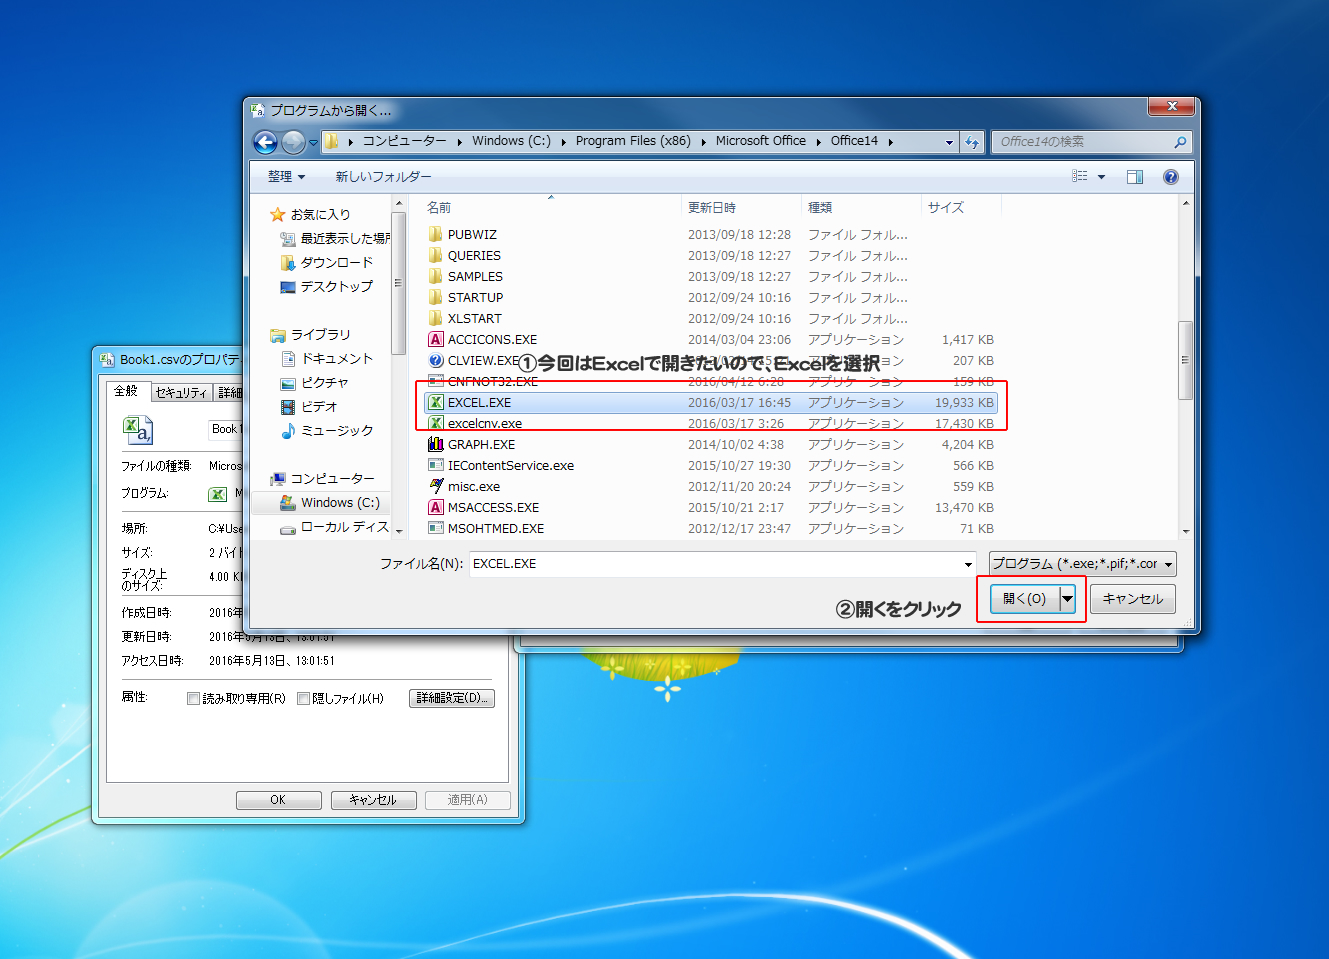Select the QUERIES folder icon
Viewport: 1329px width, 959px height.
436,255
